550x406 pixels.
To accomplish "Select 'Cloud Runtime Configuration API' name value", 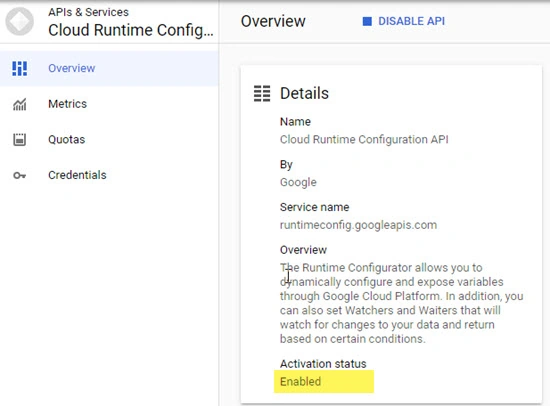I will 364,140.
